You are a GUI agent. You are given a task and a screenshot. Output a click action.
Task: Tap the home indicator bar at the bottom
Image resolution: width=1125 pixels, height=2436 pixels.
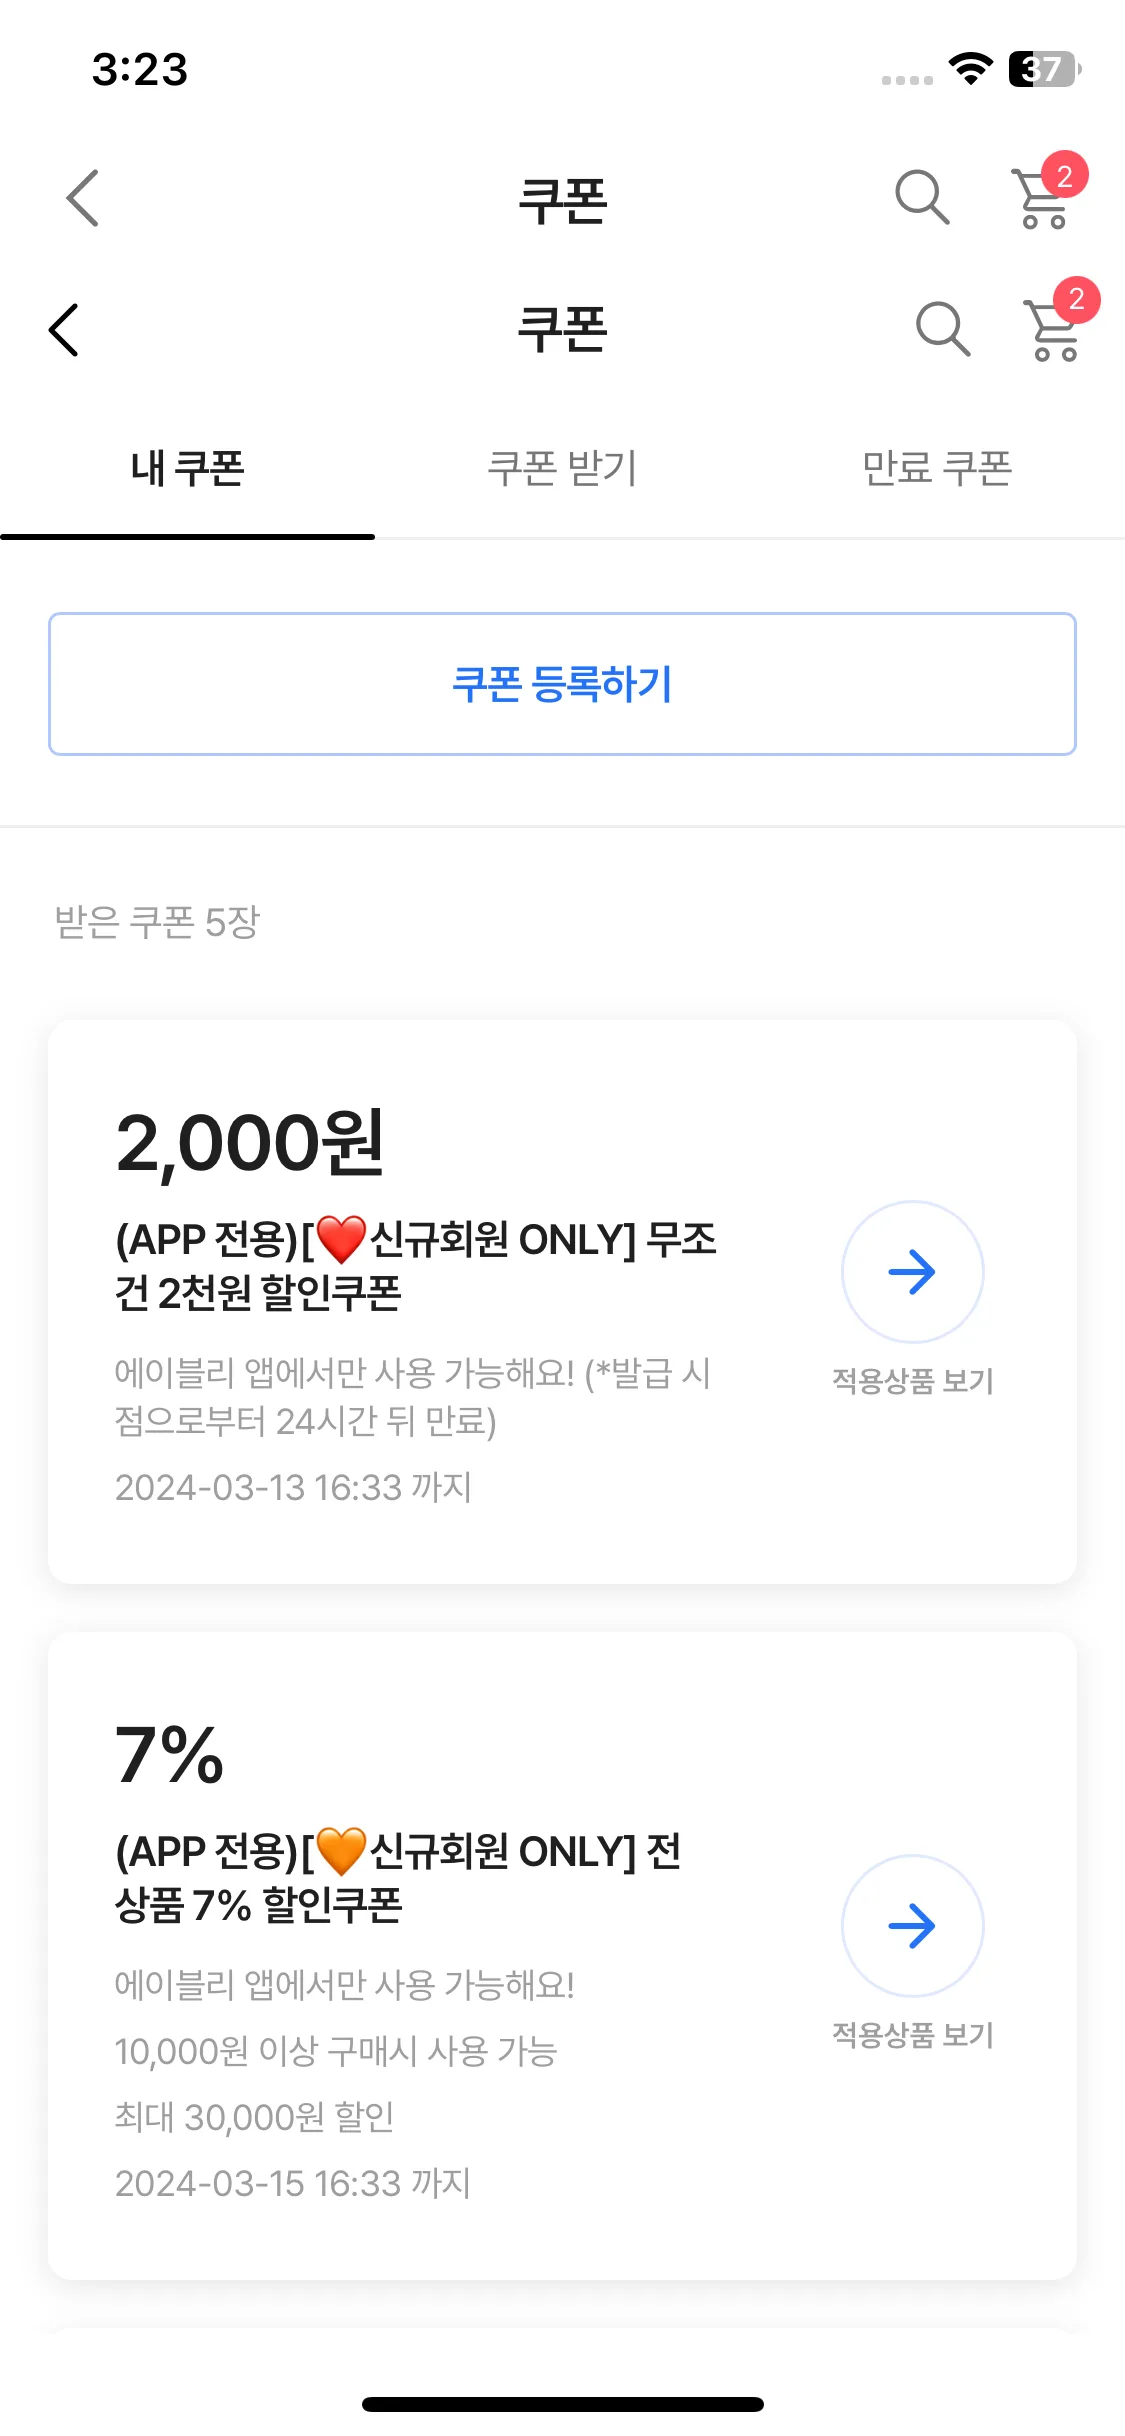[562, 2404]
